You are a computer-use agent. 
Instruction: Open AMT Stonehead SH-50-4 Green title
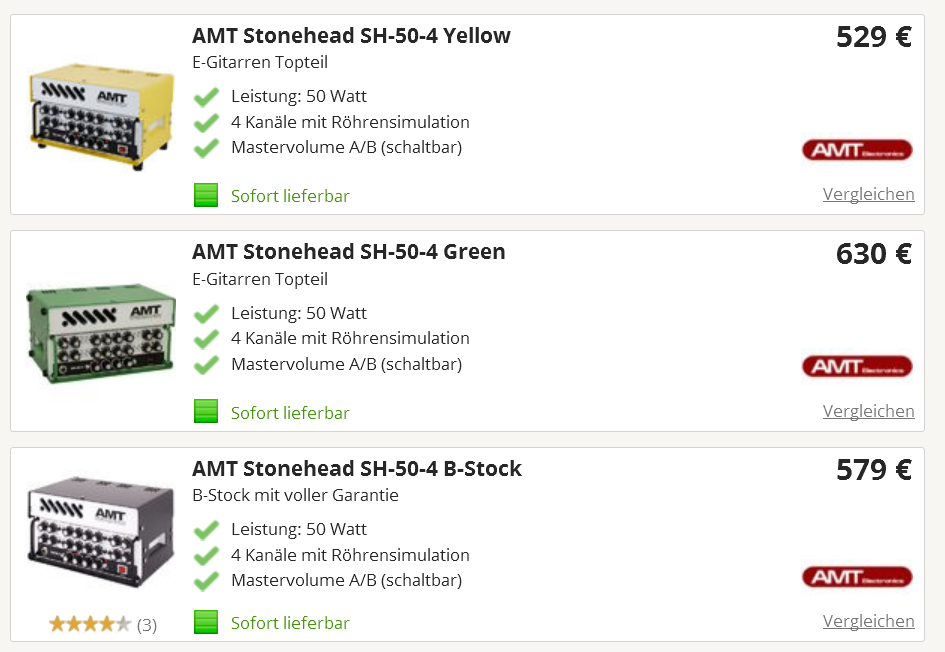pyautogui.click(x=349, y=252)
